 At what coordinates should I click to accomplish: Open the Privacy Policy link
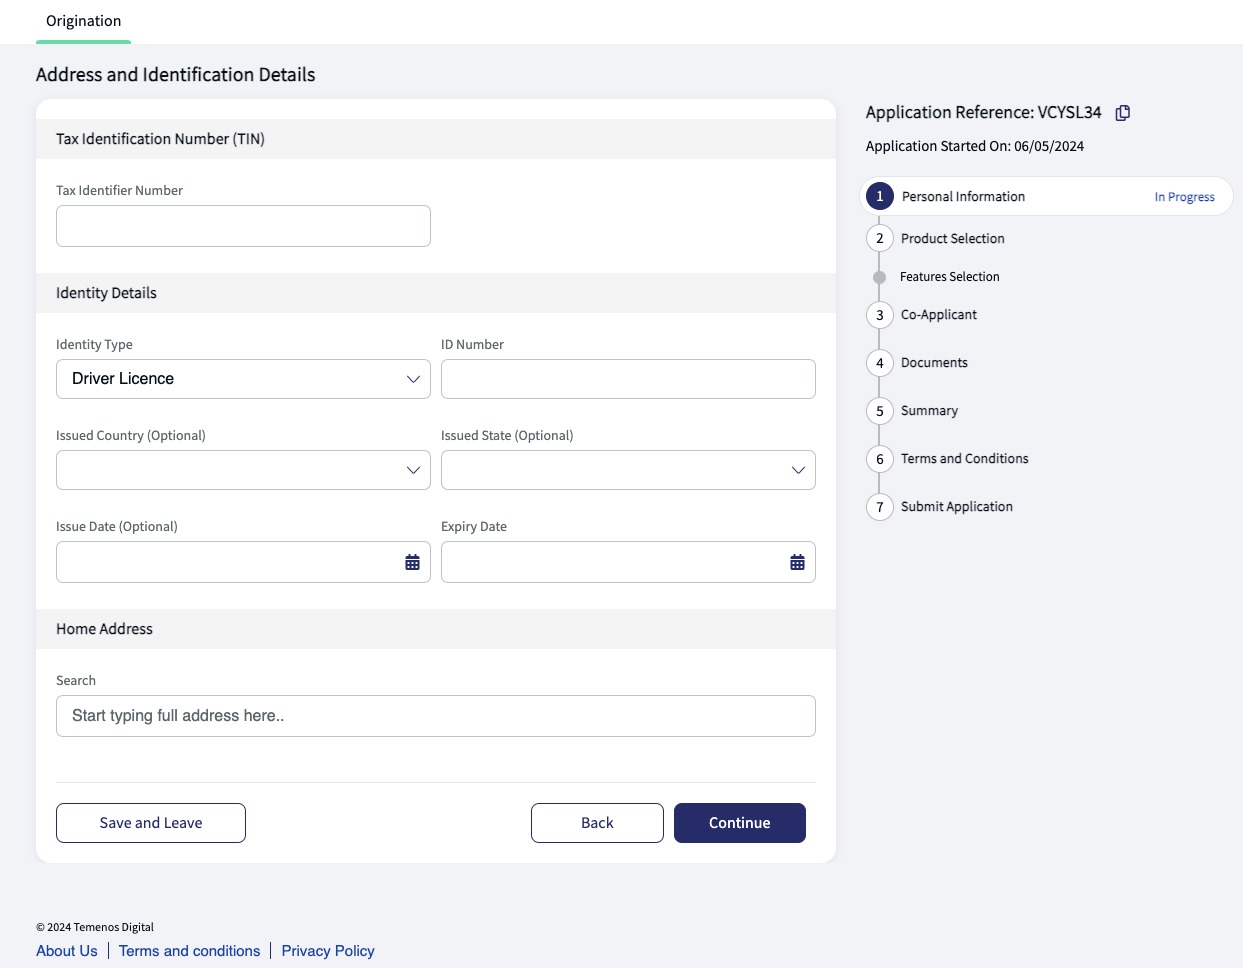pyautogui.click(x=328, y=951)
